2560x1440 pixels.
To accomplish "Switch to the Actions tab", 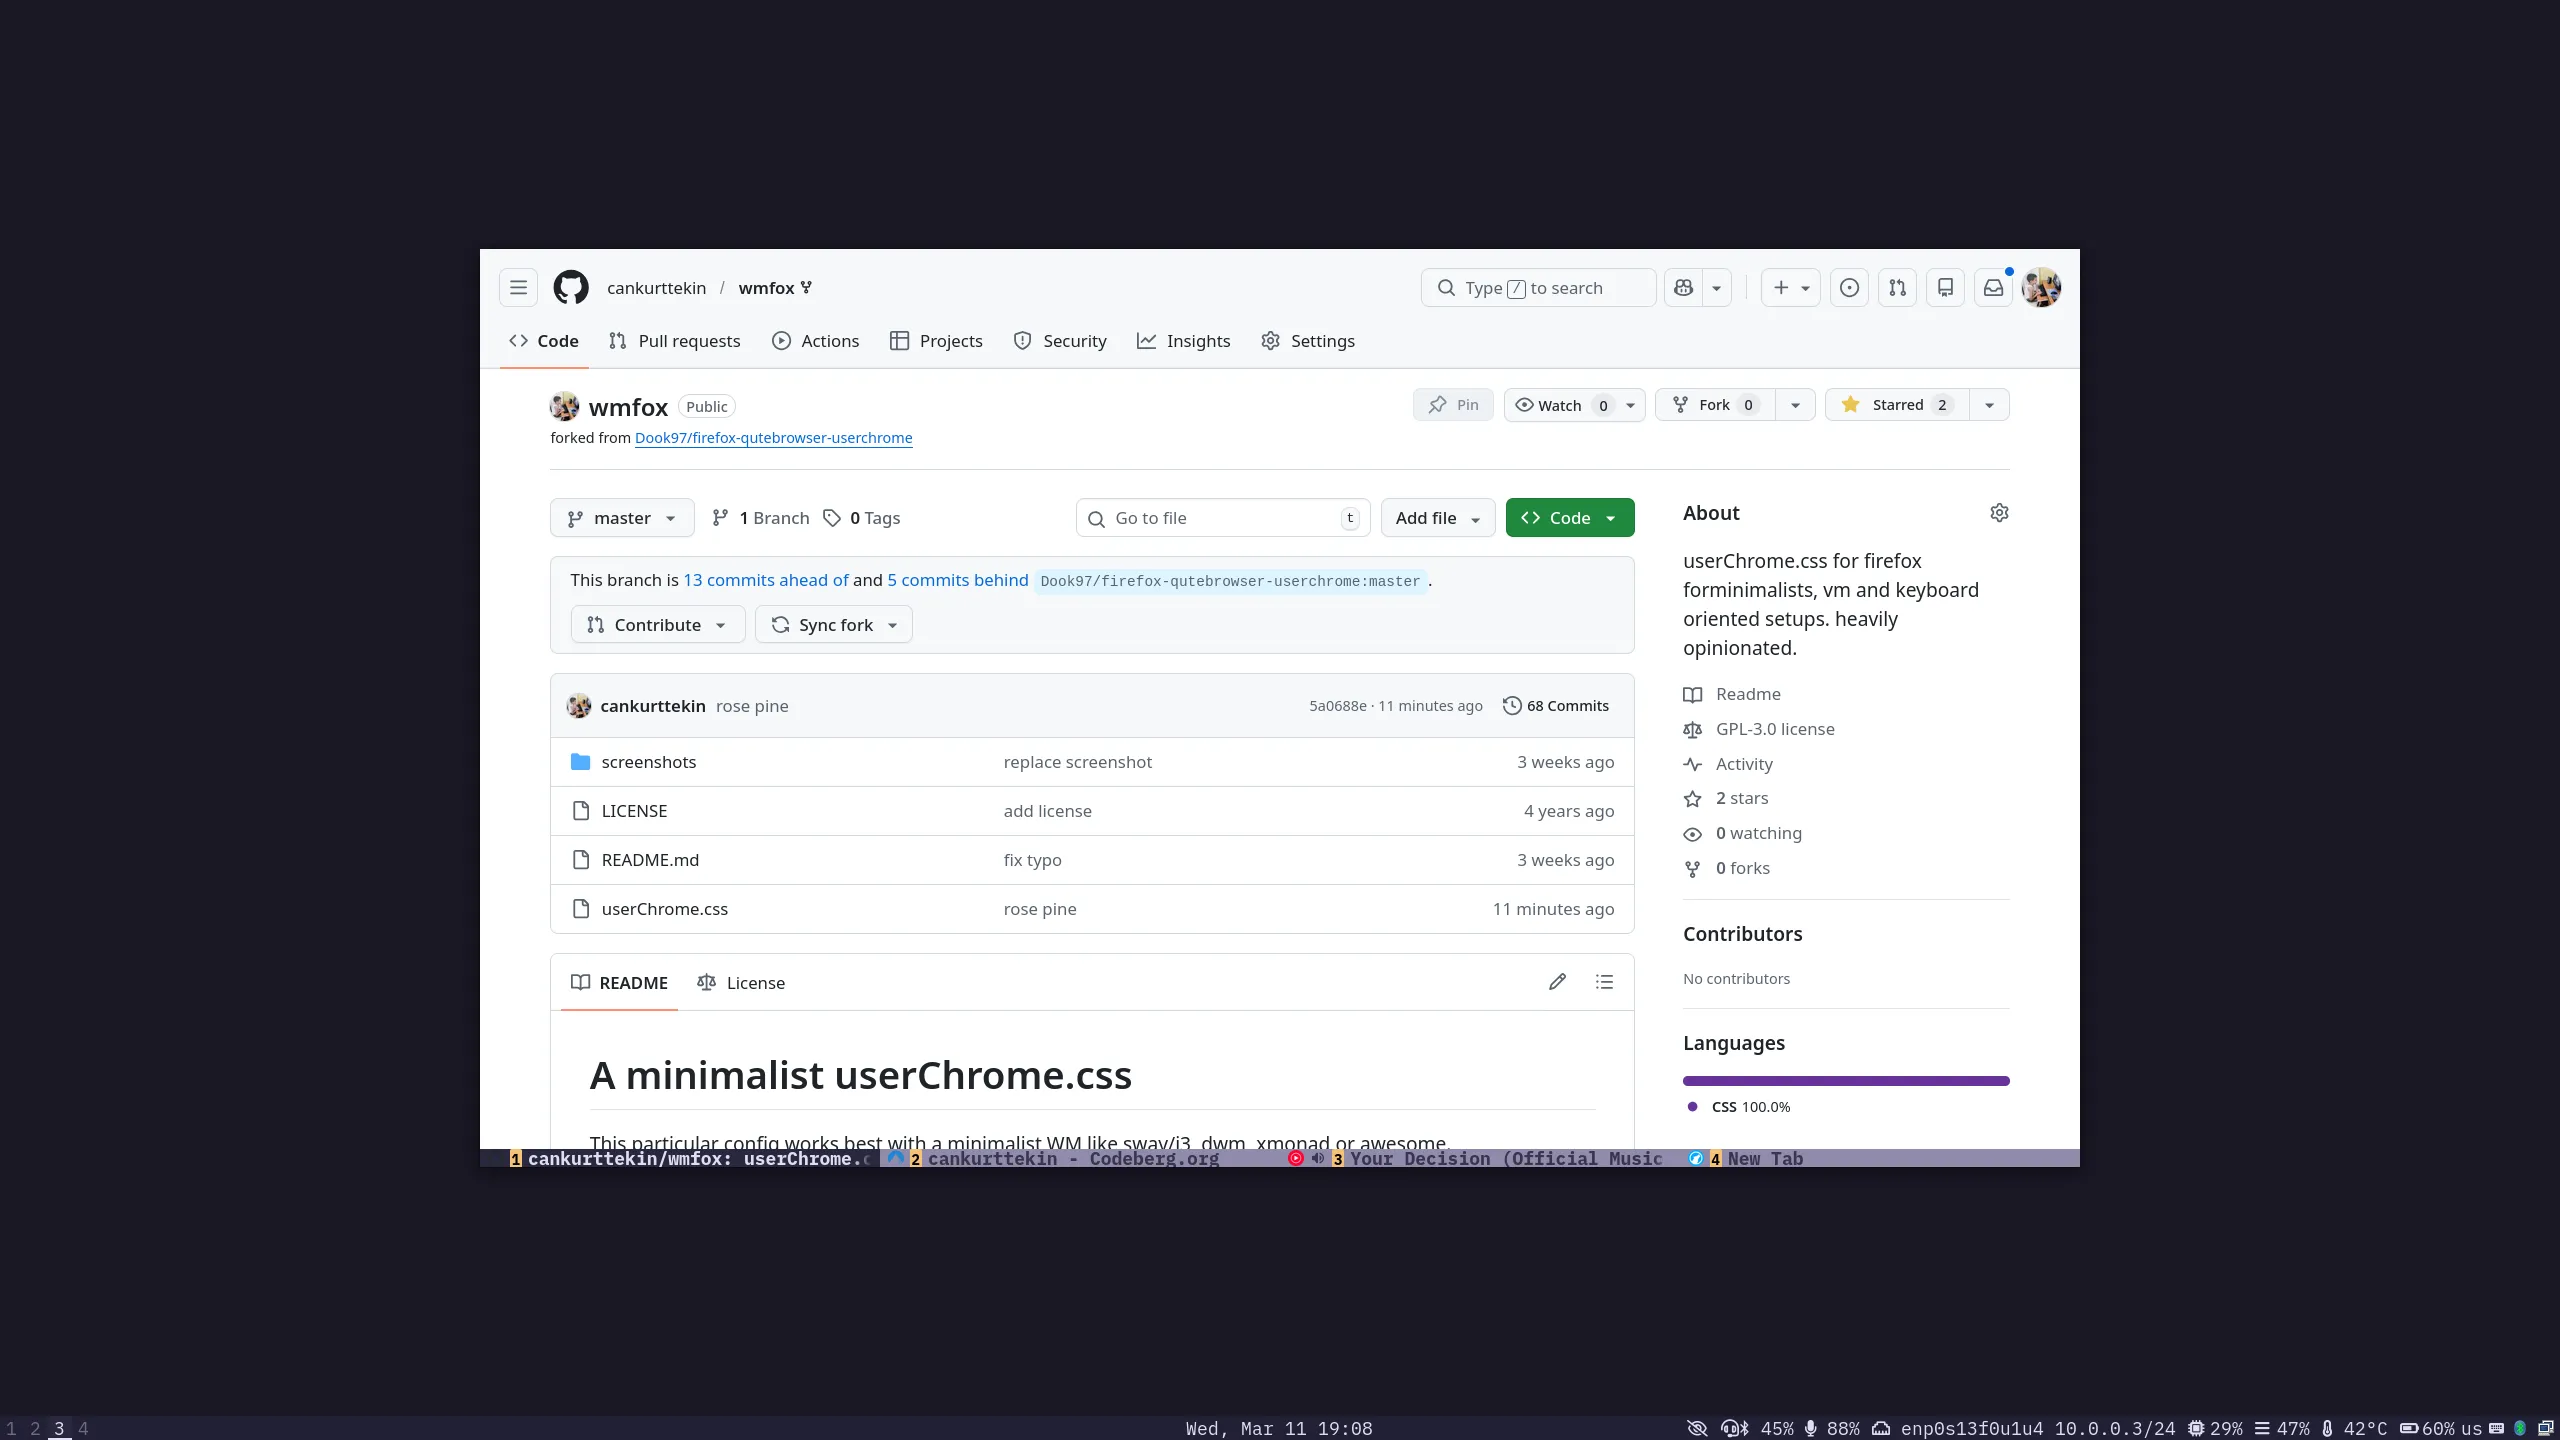I will 816,340.
